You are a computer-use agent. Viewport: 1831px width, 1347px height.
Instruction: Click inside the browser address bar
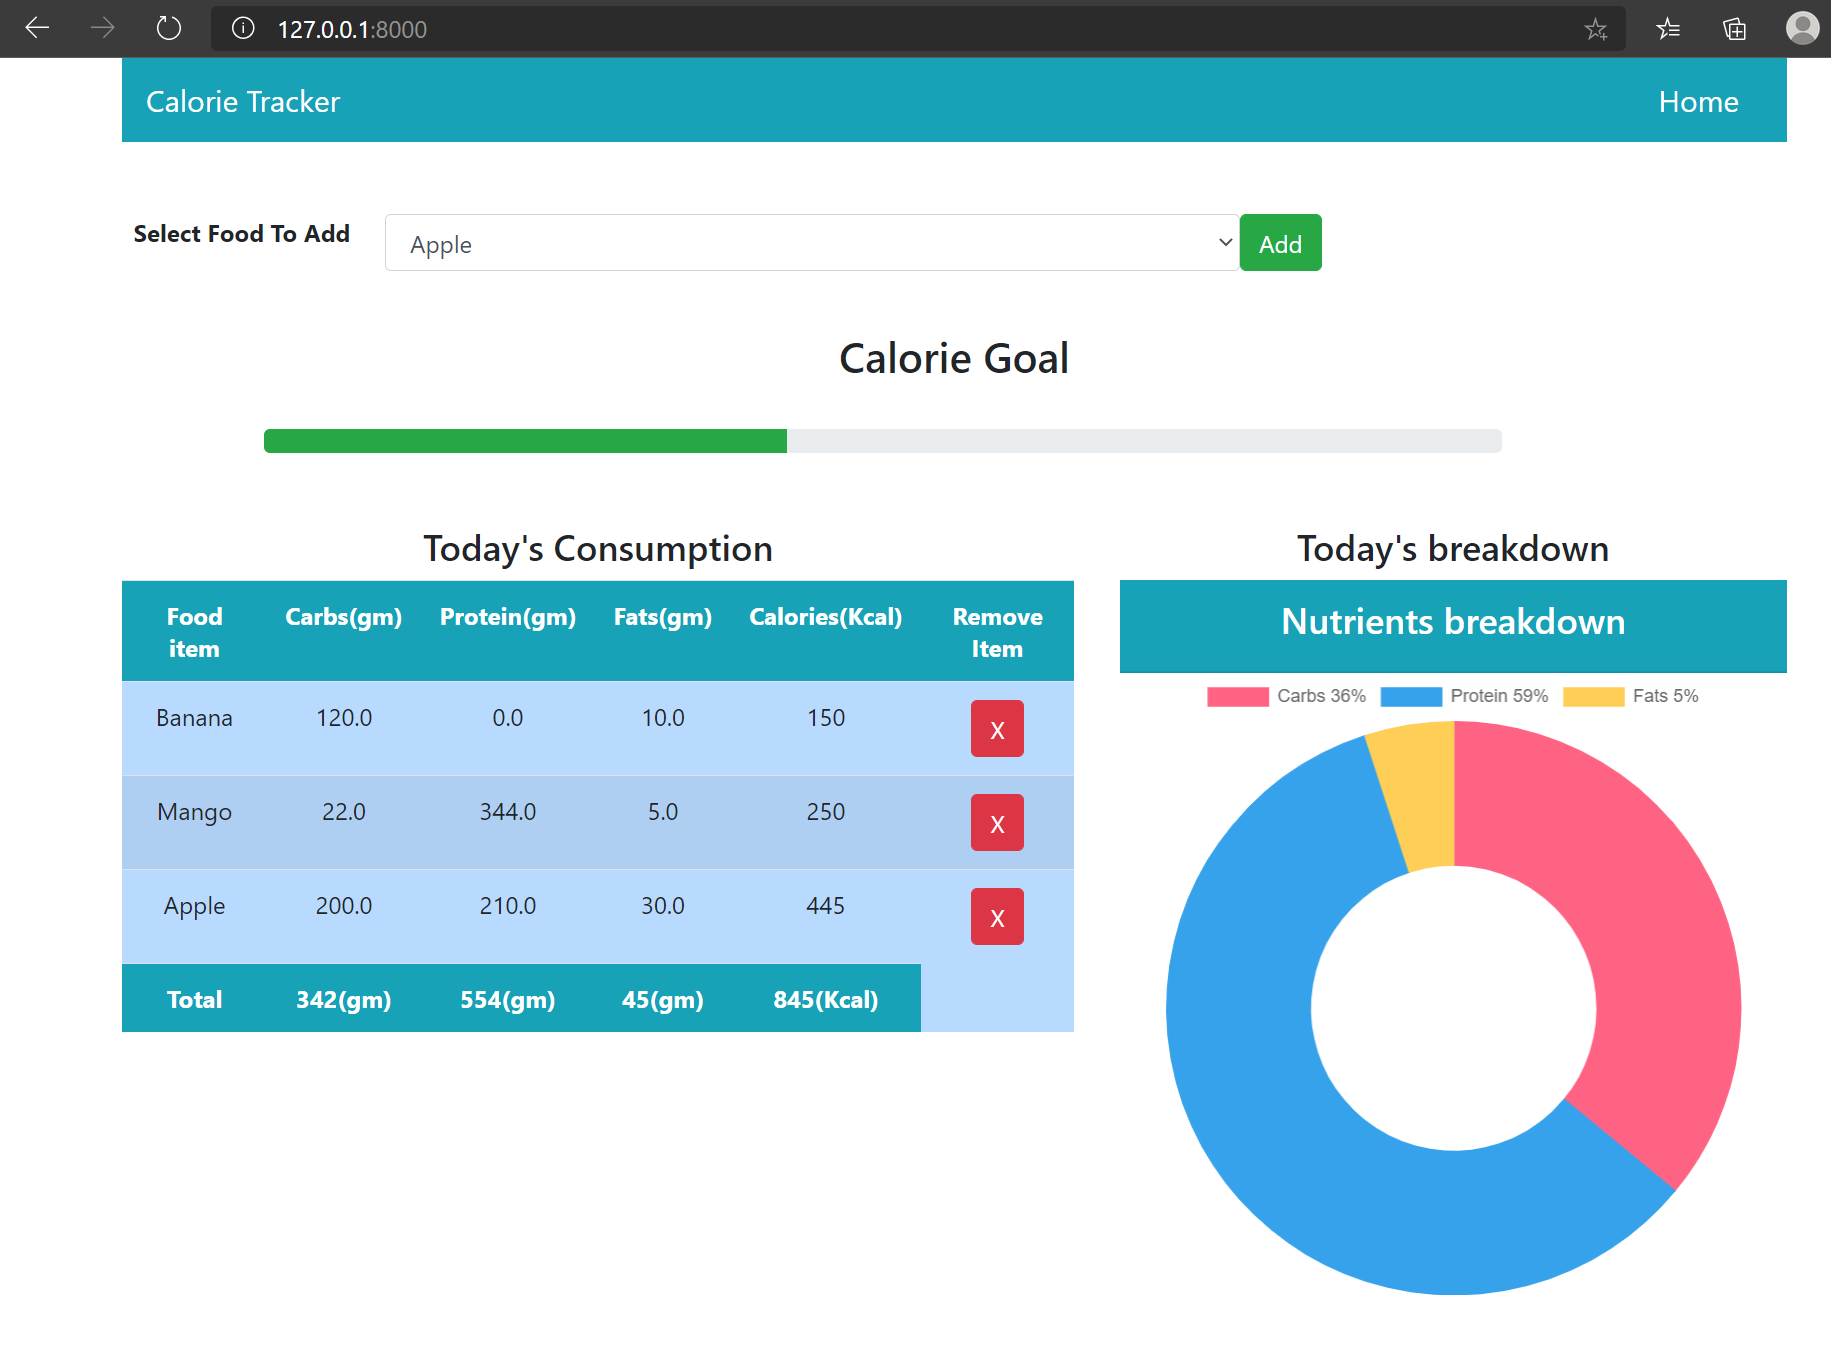[800, 29]
